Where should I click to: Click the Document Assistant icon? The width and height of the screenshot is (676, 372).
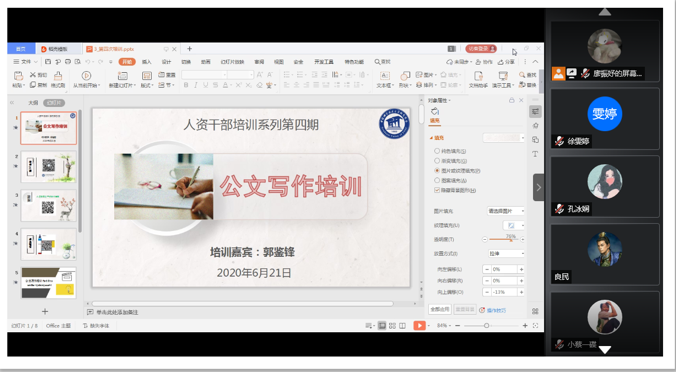tap(478, 76)
